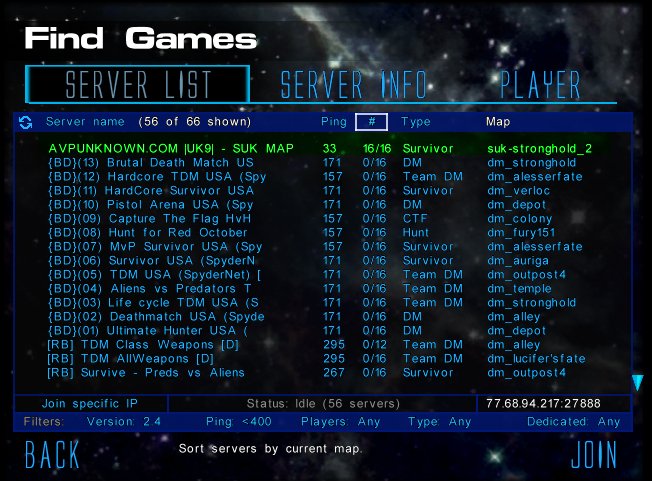Click the Join button
The image size is (652, 481).
tap(594, 454)
